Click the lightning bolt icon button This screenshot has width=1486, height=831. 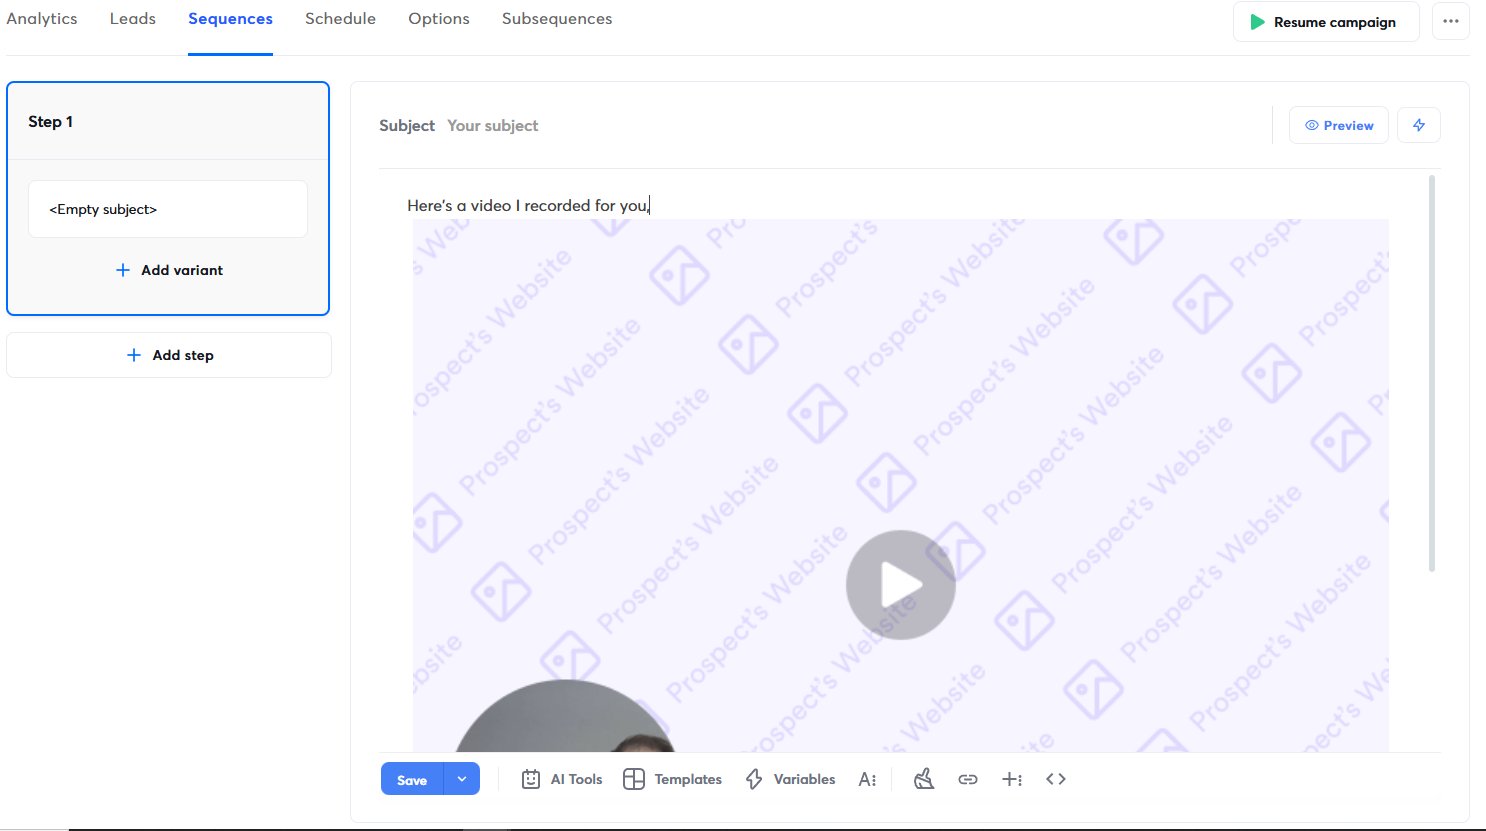tap(1419, 125)
